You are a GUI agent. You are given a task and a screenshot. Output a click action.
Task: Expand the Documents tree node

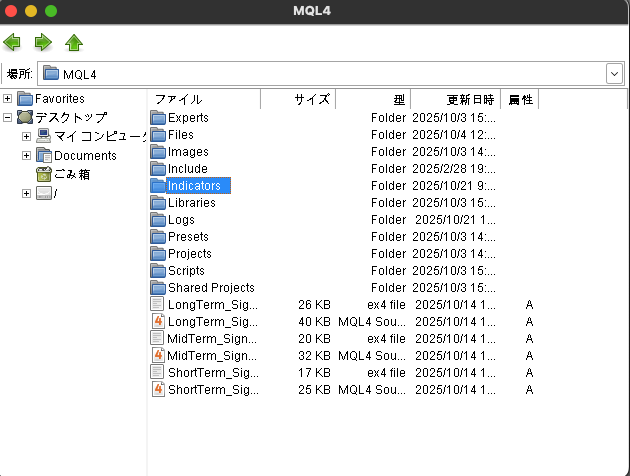click(x=27, y=155)
